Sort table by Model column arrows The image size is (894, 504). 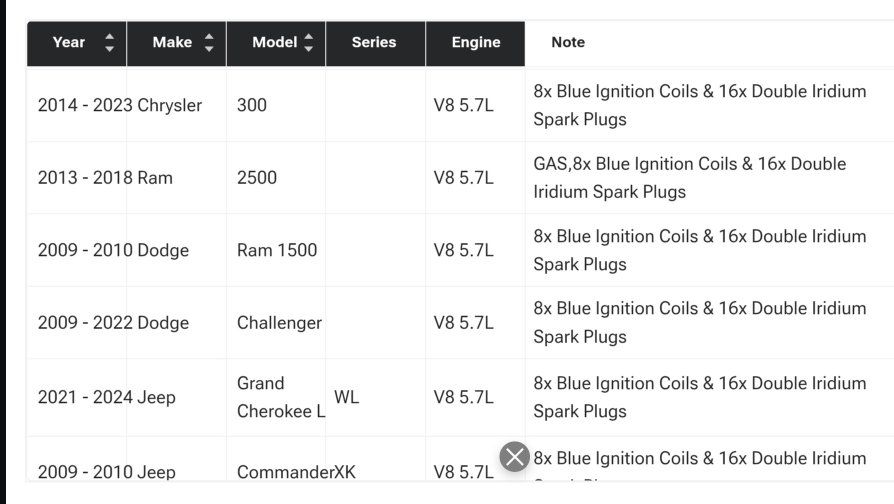pos(309,43)
